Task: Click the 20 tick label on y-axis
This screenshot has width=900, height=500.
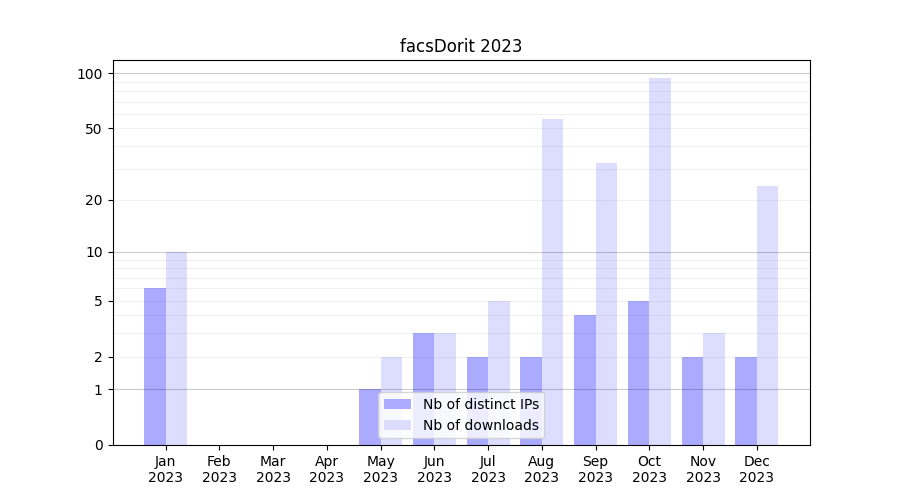Action: 94,200
